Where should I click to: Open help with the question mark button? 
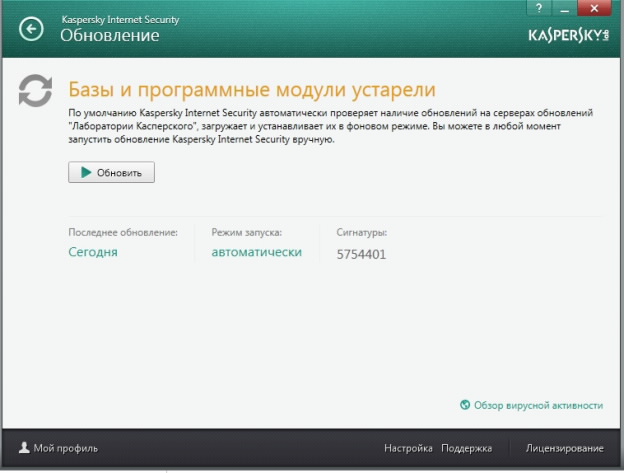click(539, 8)
